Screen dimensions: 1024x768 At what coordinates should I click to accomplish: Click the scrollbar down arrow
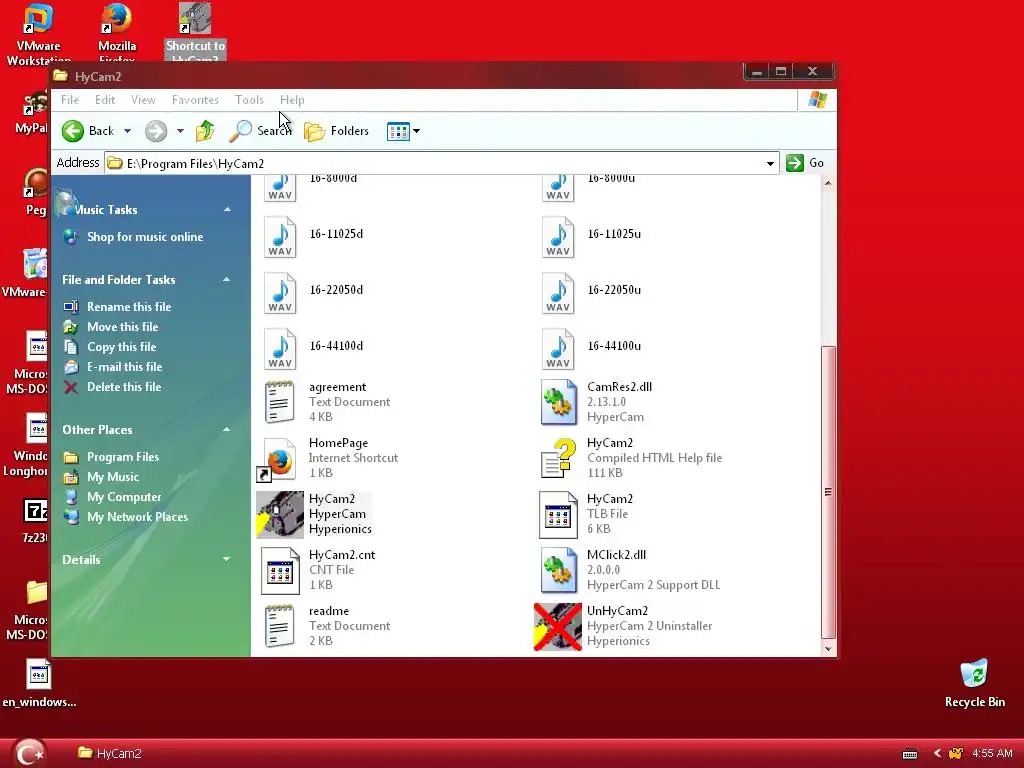point(828,648)
